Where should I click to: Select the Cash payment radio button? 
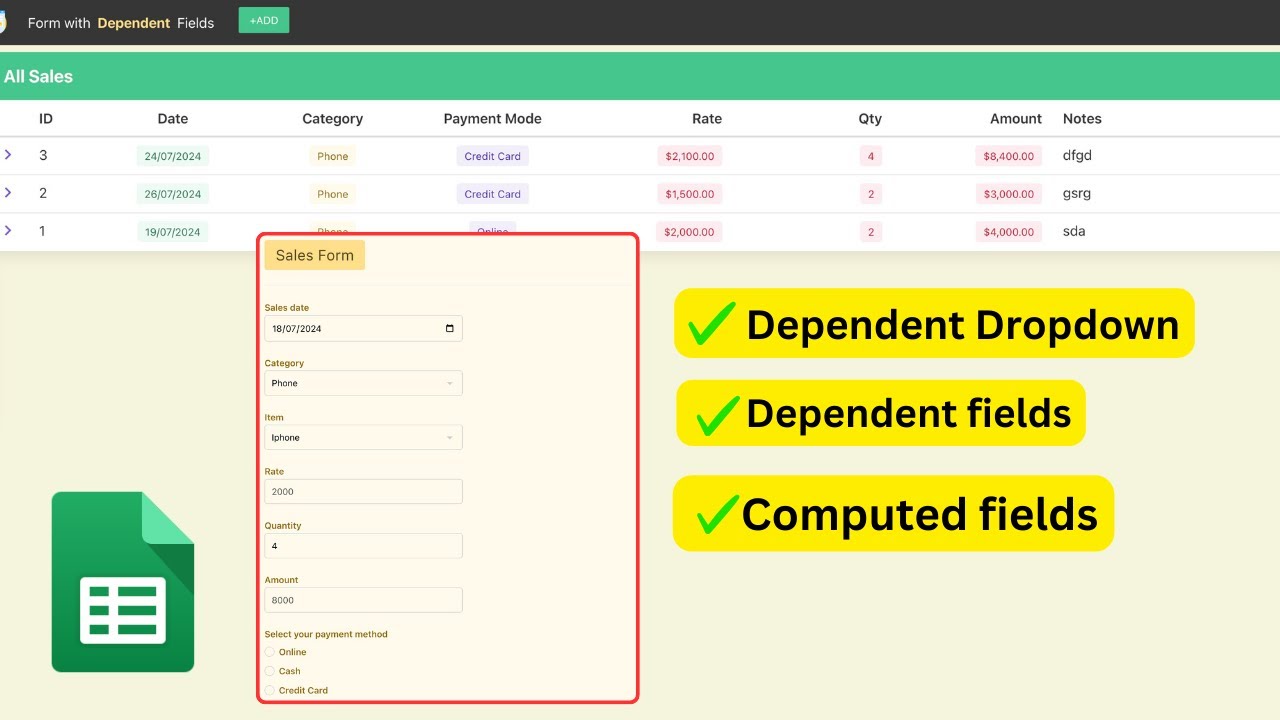[x=270, y=671]
